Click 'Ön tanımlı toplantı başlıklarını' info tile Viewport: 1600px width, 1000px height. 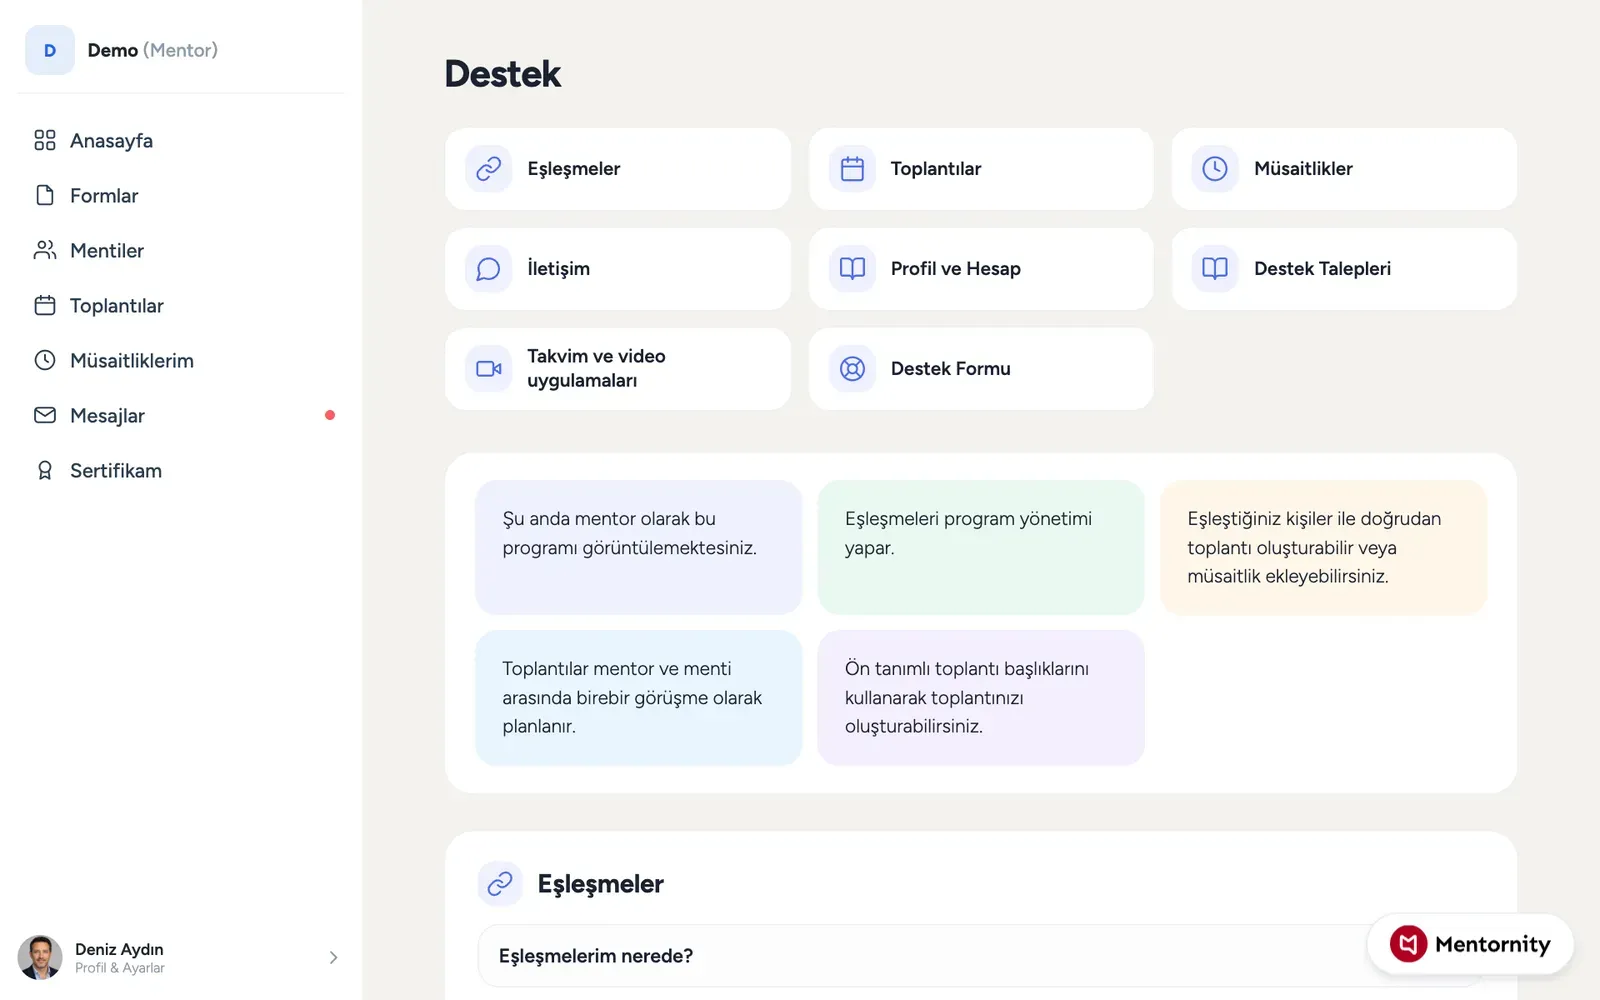pyautogui.click(x=981, y=698)
